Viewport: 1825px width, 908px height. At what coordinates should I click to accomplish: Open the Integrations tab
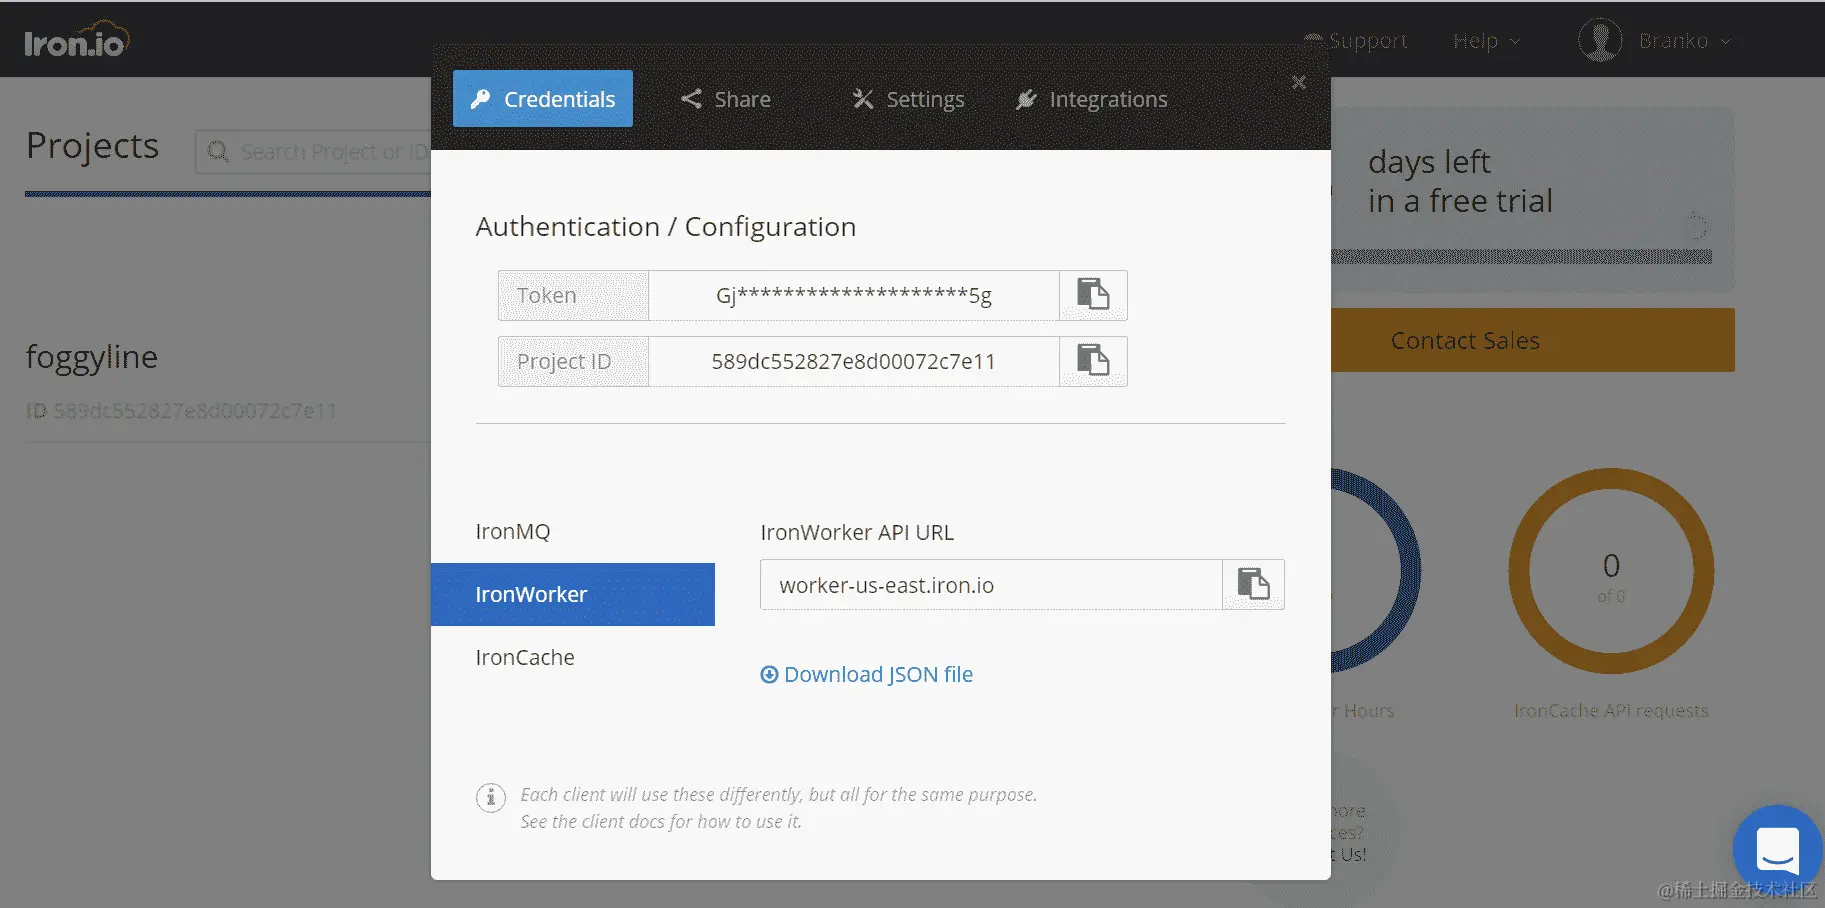click(x=1091, y=99)
